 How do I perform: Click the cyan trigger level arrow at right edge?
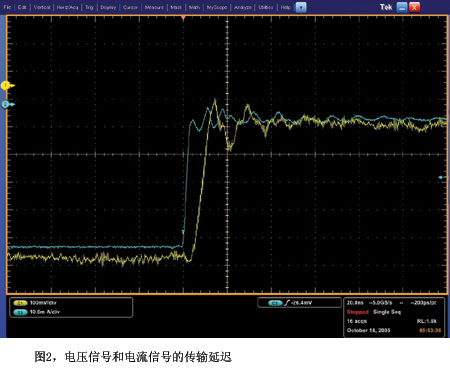click(x=442, y=177)
